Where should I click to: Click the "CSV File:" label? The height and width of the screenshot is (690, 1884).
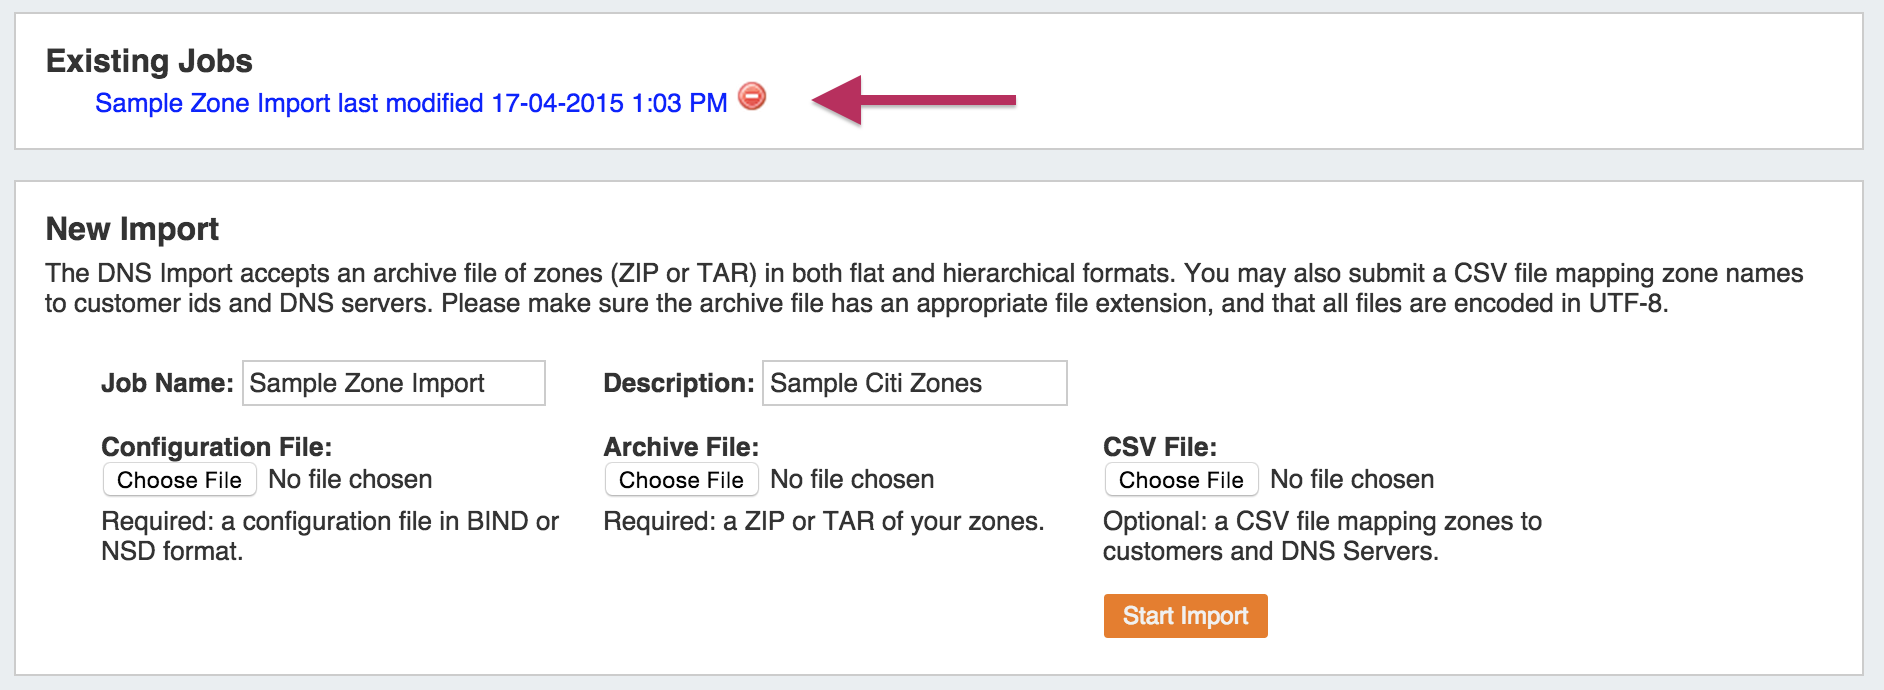pos(1159,446)
